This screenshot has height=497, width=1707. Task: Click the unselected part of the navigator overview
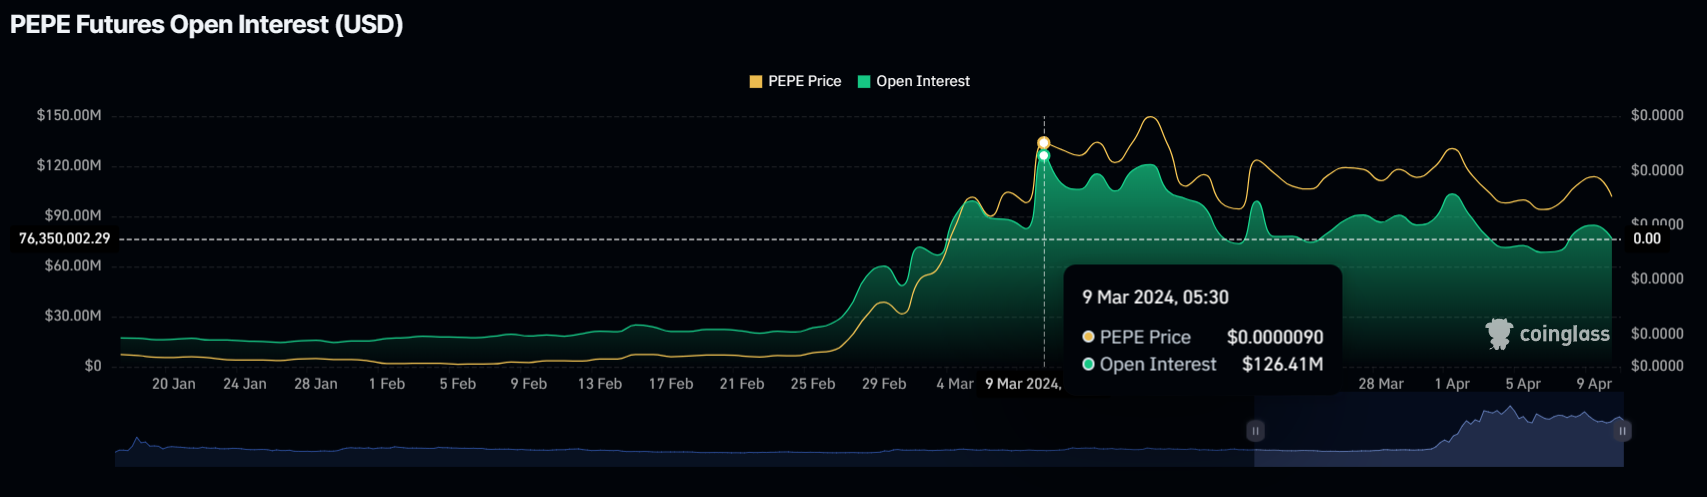coord(685,431)
